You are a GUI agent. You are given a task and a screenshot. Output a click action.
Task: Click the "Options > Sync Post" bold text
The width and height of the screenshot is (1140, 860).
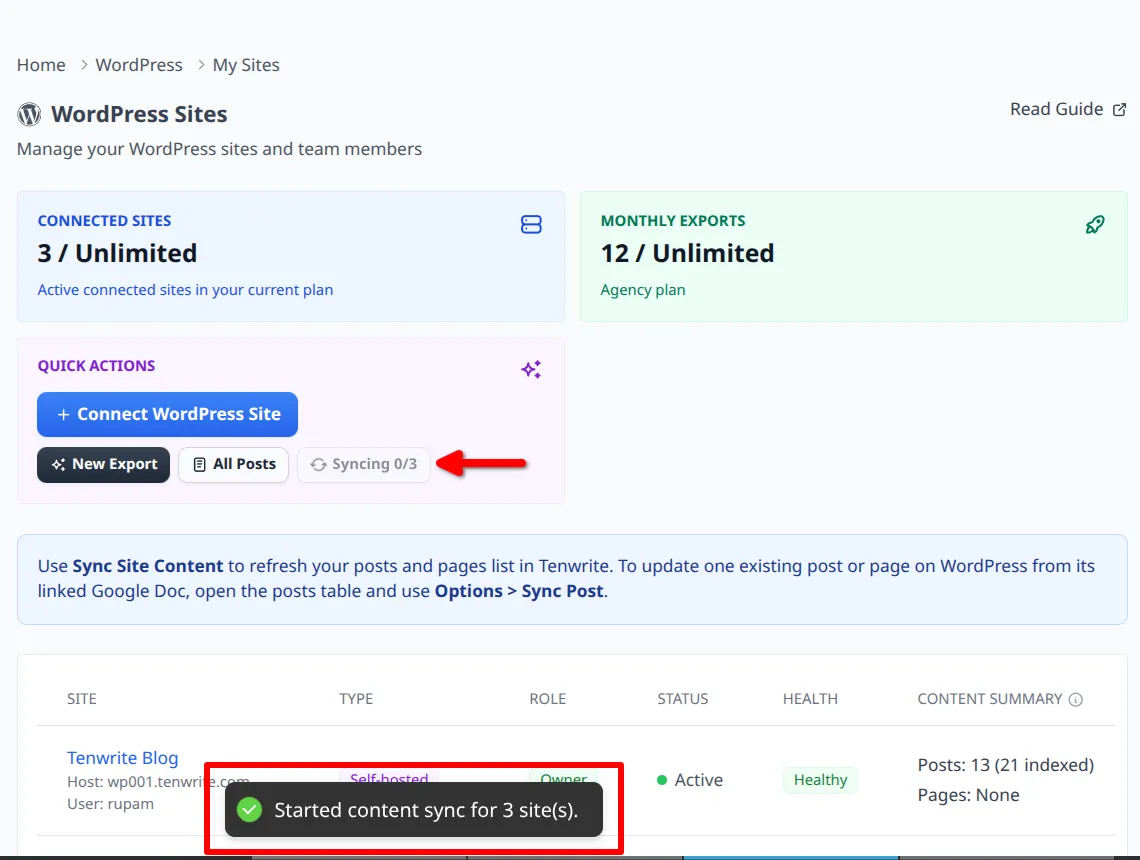[x=519, y=591]
